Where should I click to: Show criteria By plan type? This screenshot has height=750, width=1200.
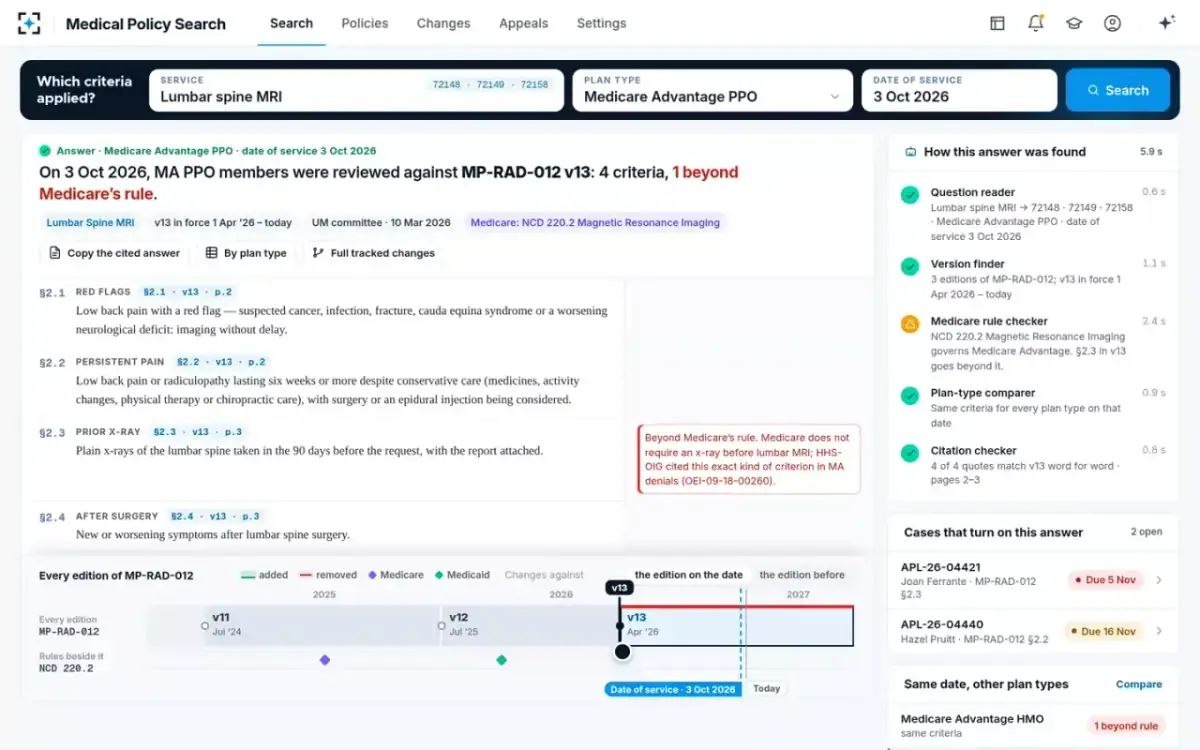point(246,253)
